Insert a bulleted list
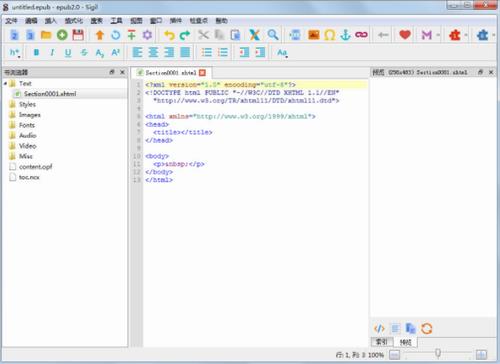This screenshot has height=364, width=500. pos(207,52)
